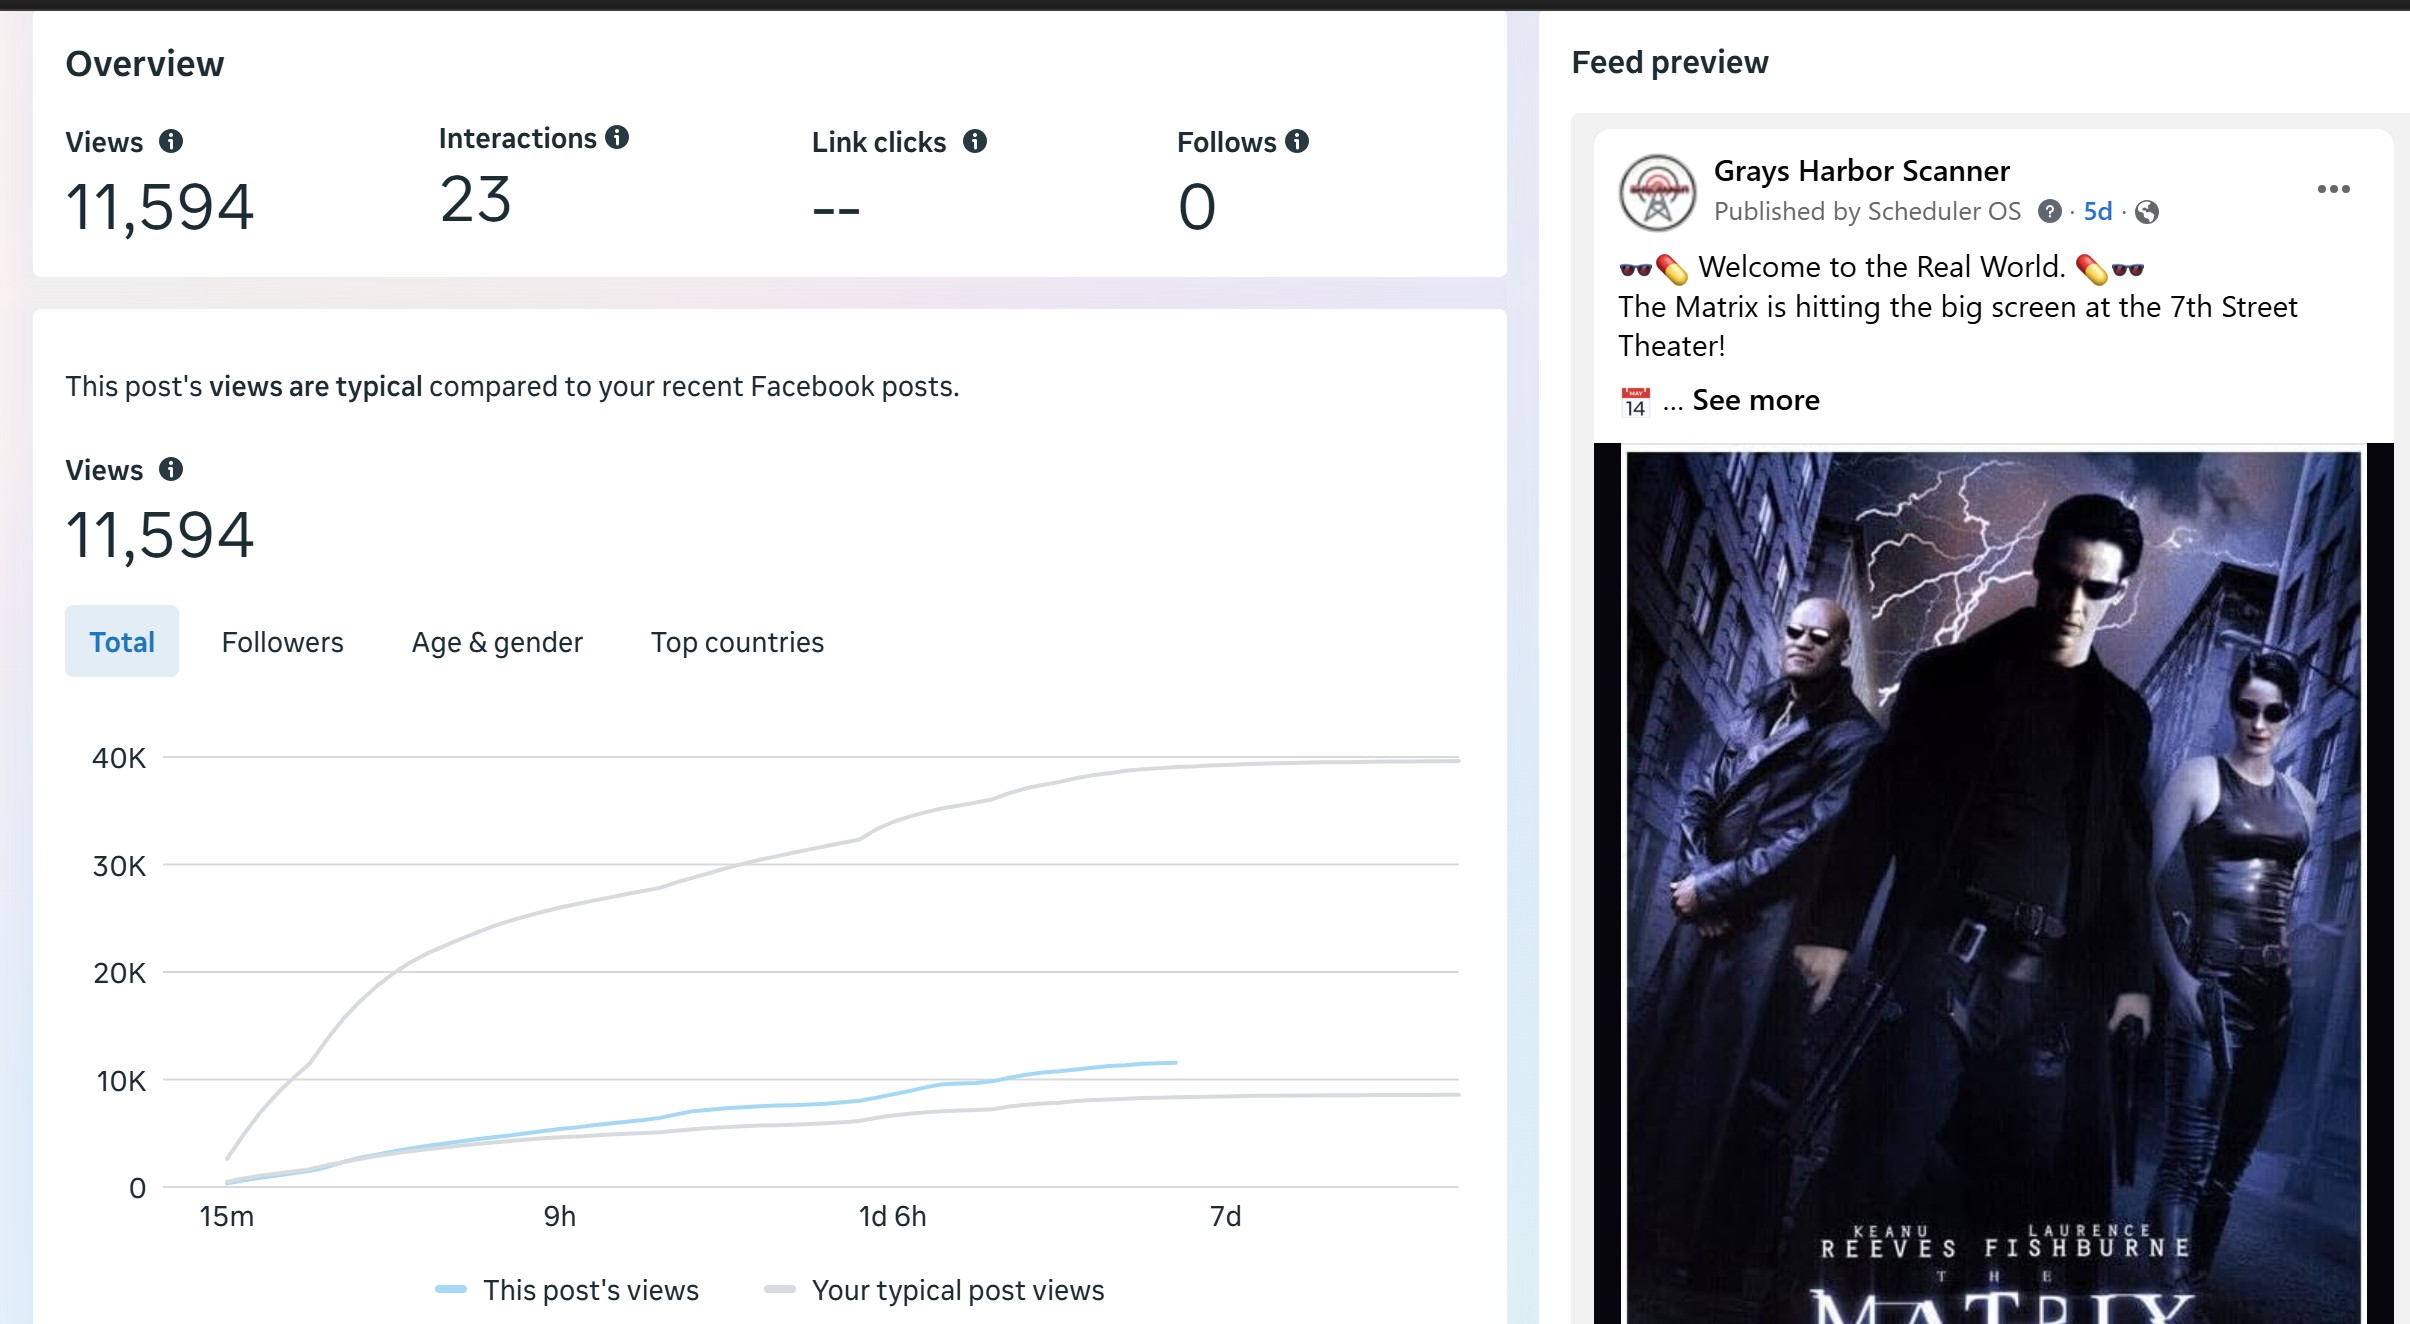This screenshot has height=1324, width=2410.
Task: Switch to the Followers tab
Action: tap(282, 642)
